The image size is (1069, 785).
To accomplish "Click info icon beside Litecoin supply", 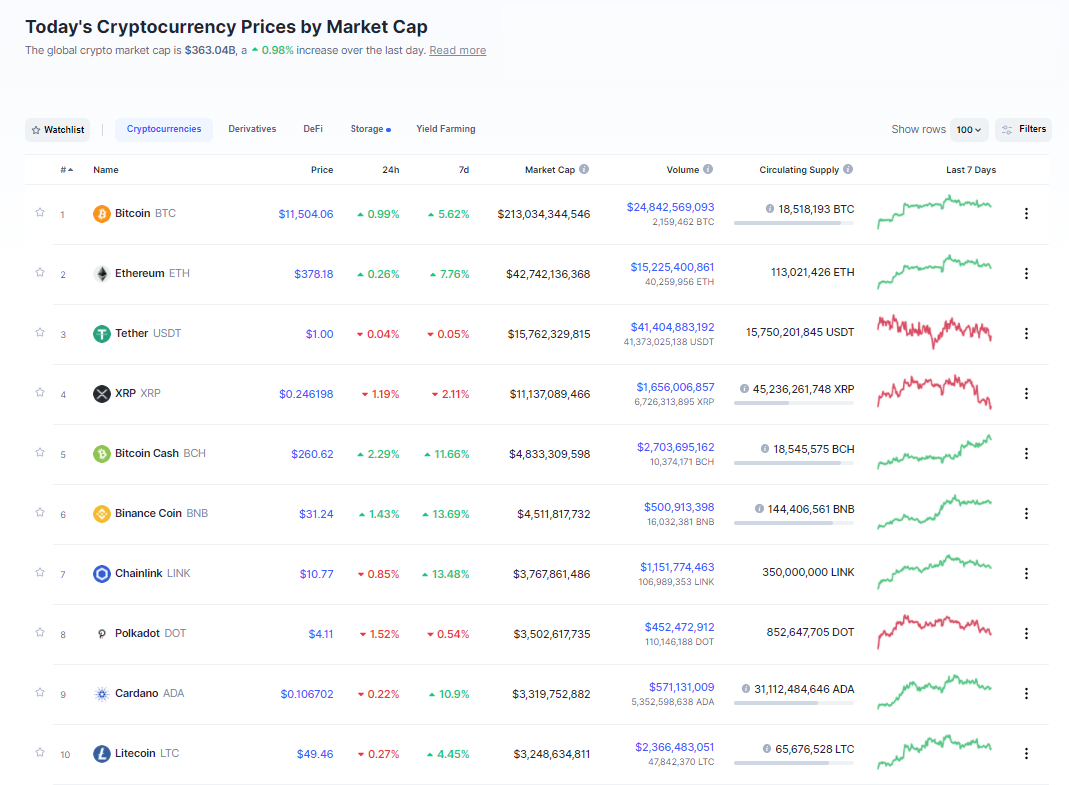I will [x=767, y=749].
